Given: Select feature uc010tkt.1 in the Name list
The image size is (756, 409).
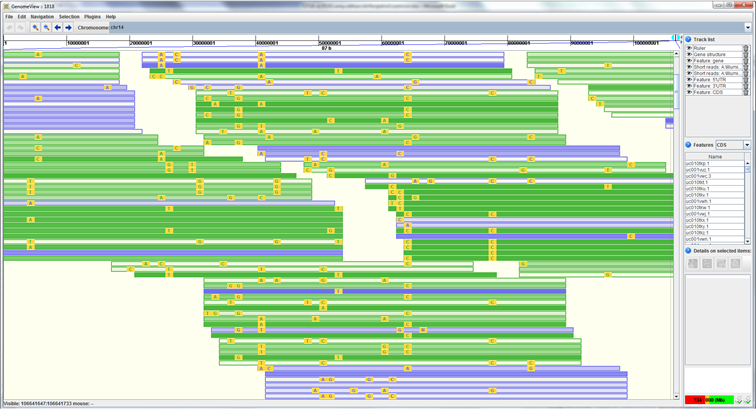Looking at the screenshot, I should tap(715, 182).
